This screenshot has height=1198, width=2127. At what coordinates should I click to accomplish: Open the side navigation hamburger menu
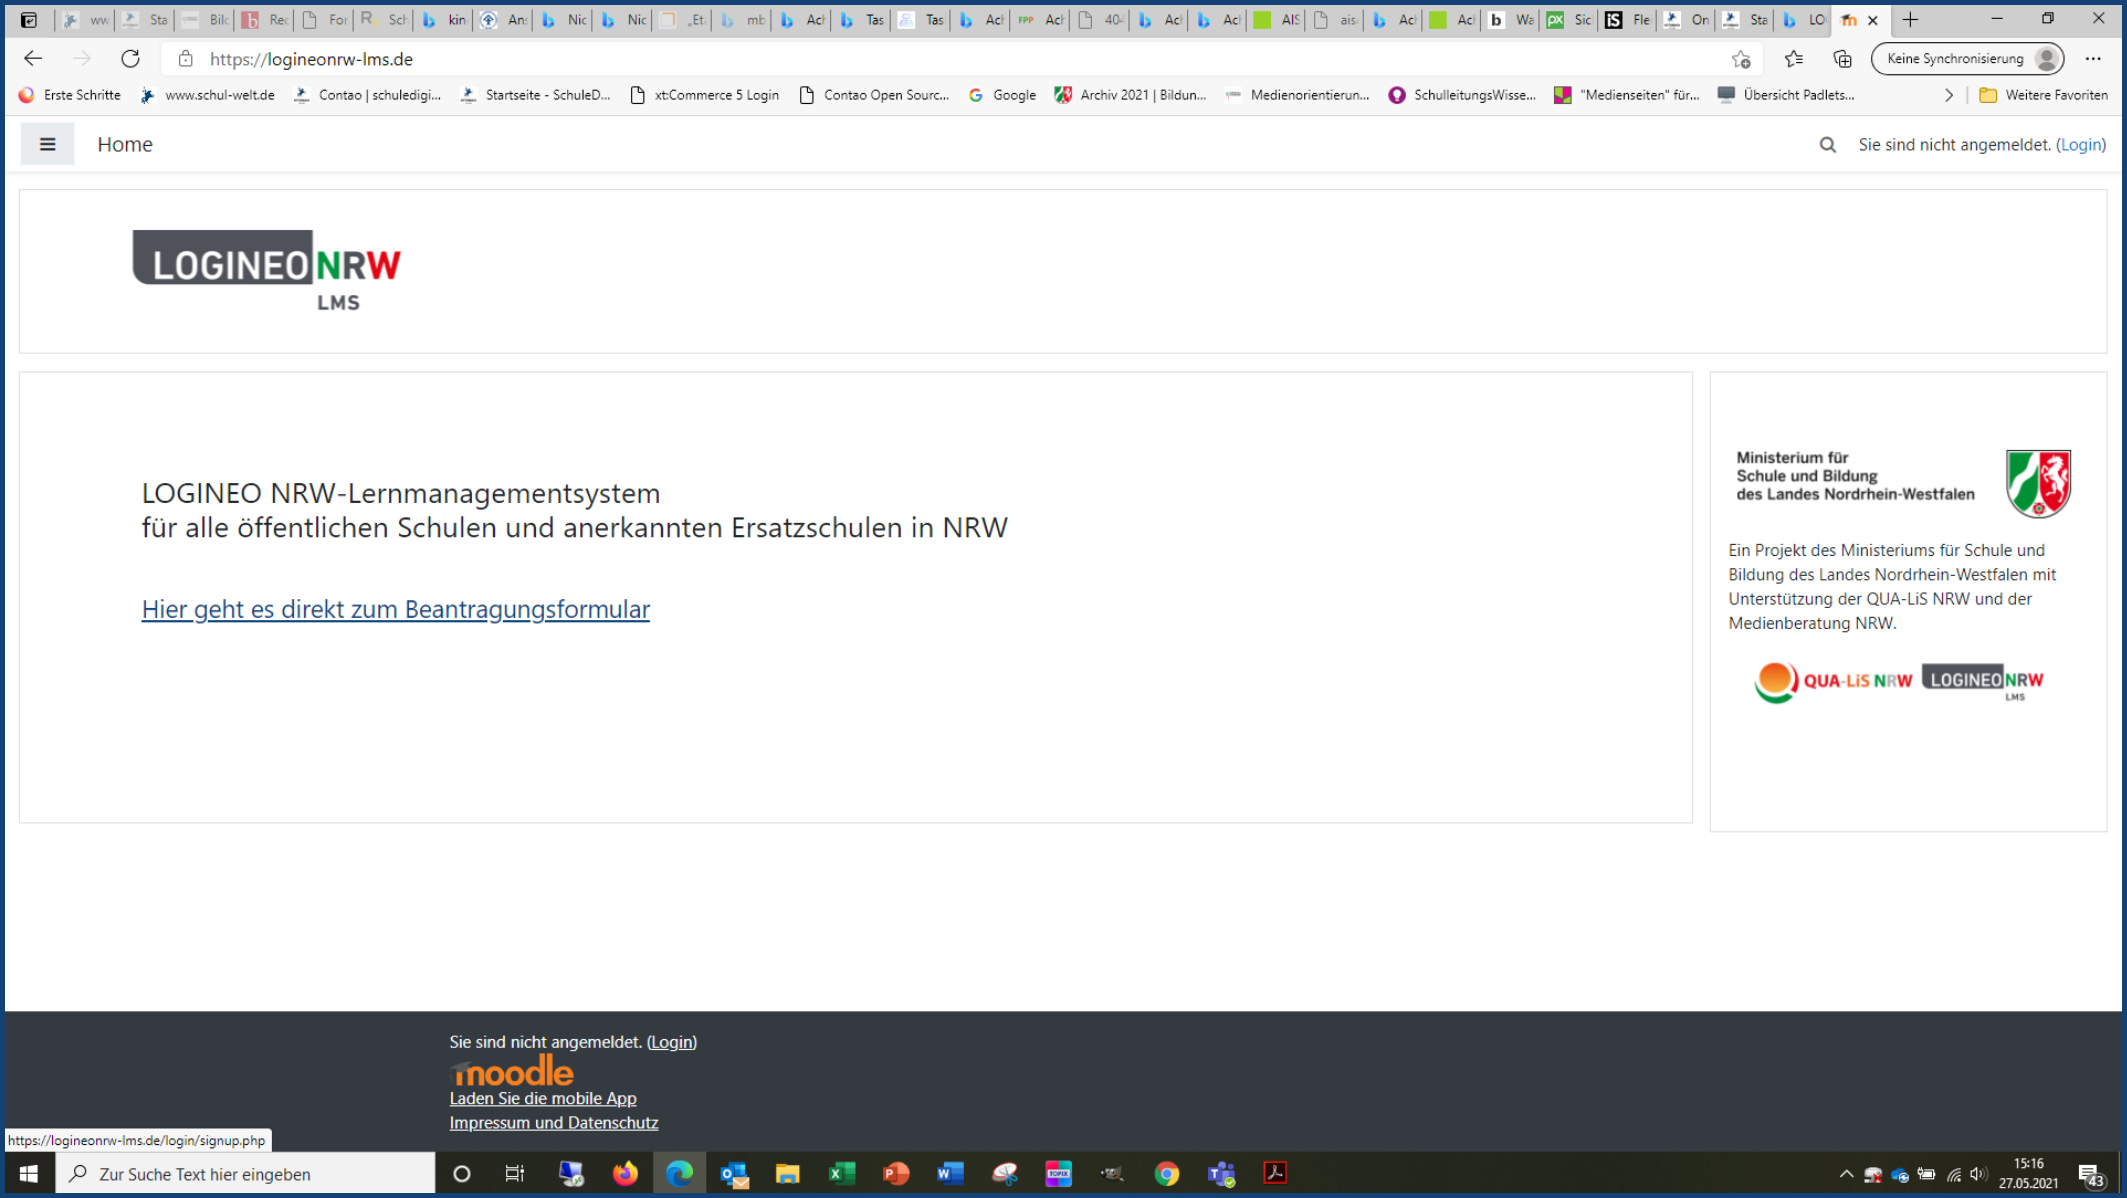click(47, 144)
